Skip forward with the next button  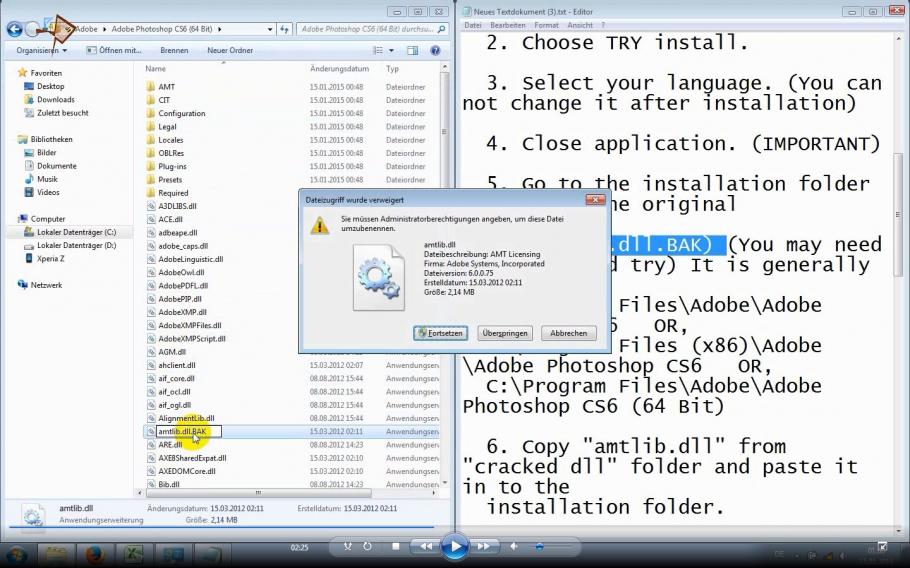point(483,547)
